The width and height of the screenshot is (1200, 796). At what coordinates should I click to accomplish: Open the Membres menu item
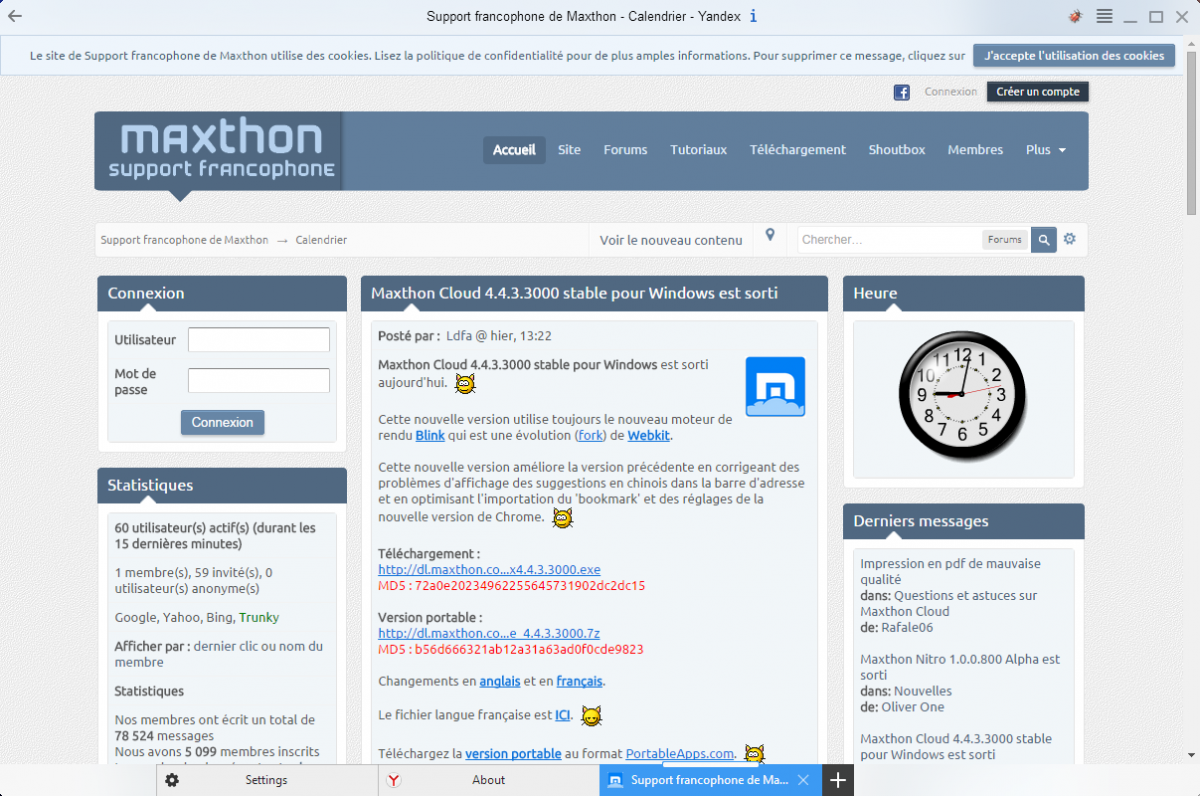[x=975, y=150]
